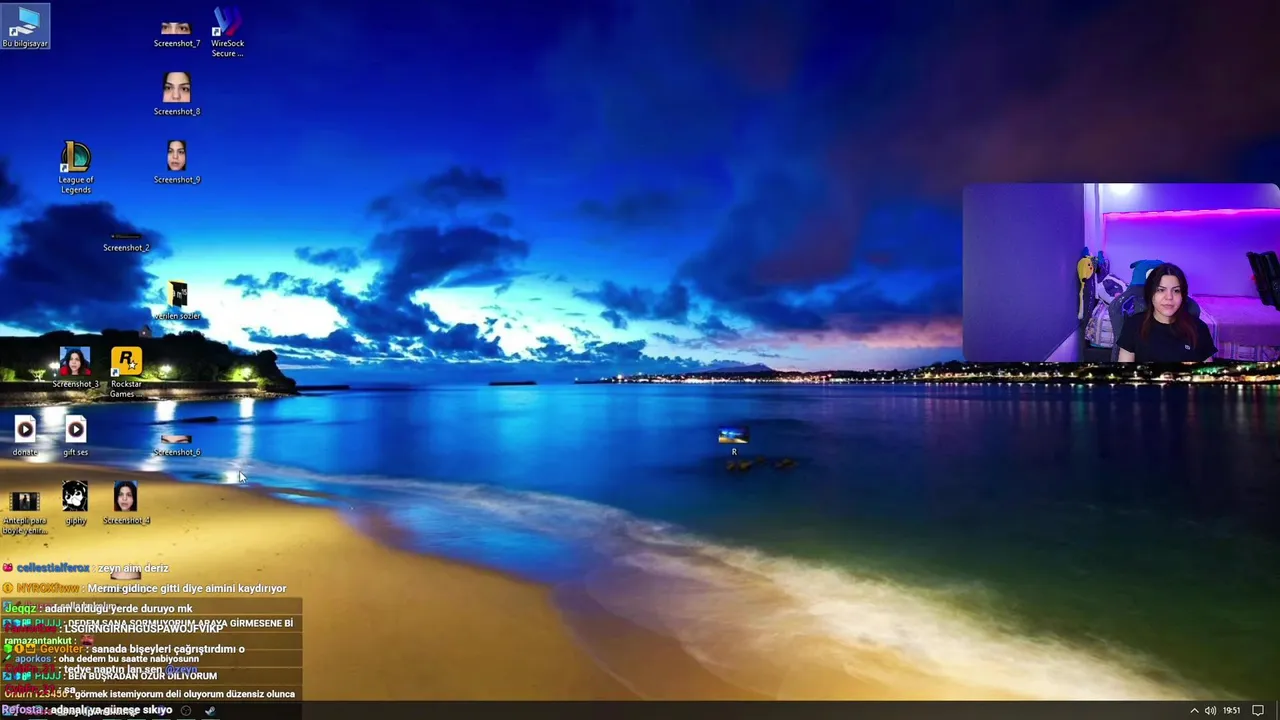The width and height of the screenshot is (1280, 720).
Task: Open the Steam icon on the taskbar
Action: 210,711
